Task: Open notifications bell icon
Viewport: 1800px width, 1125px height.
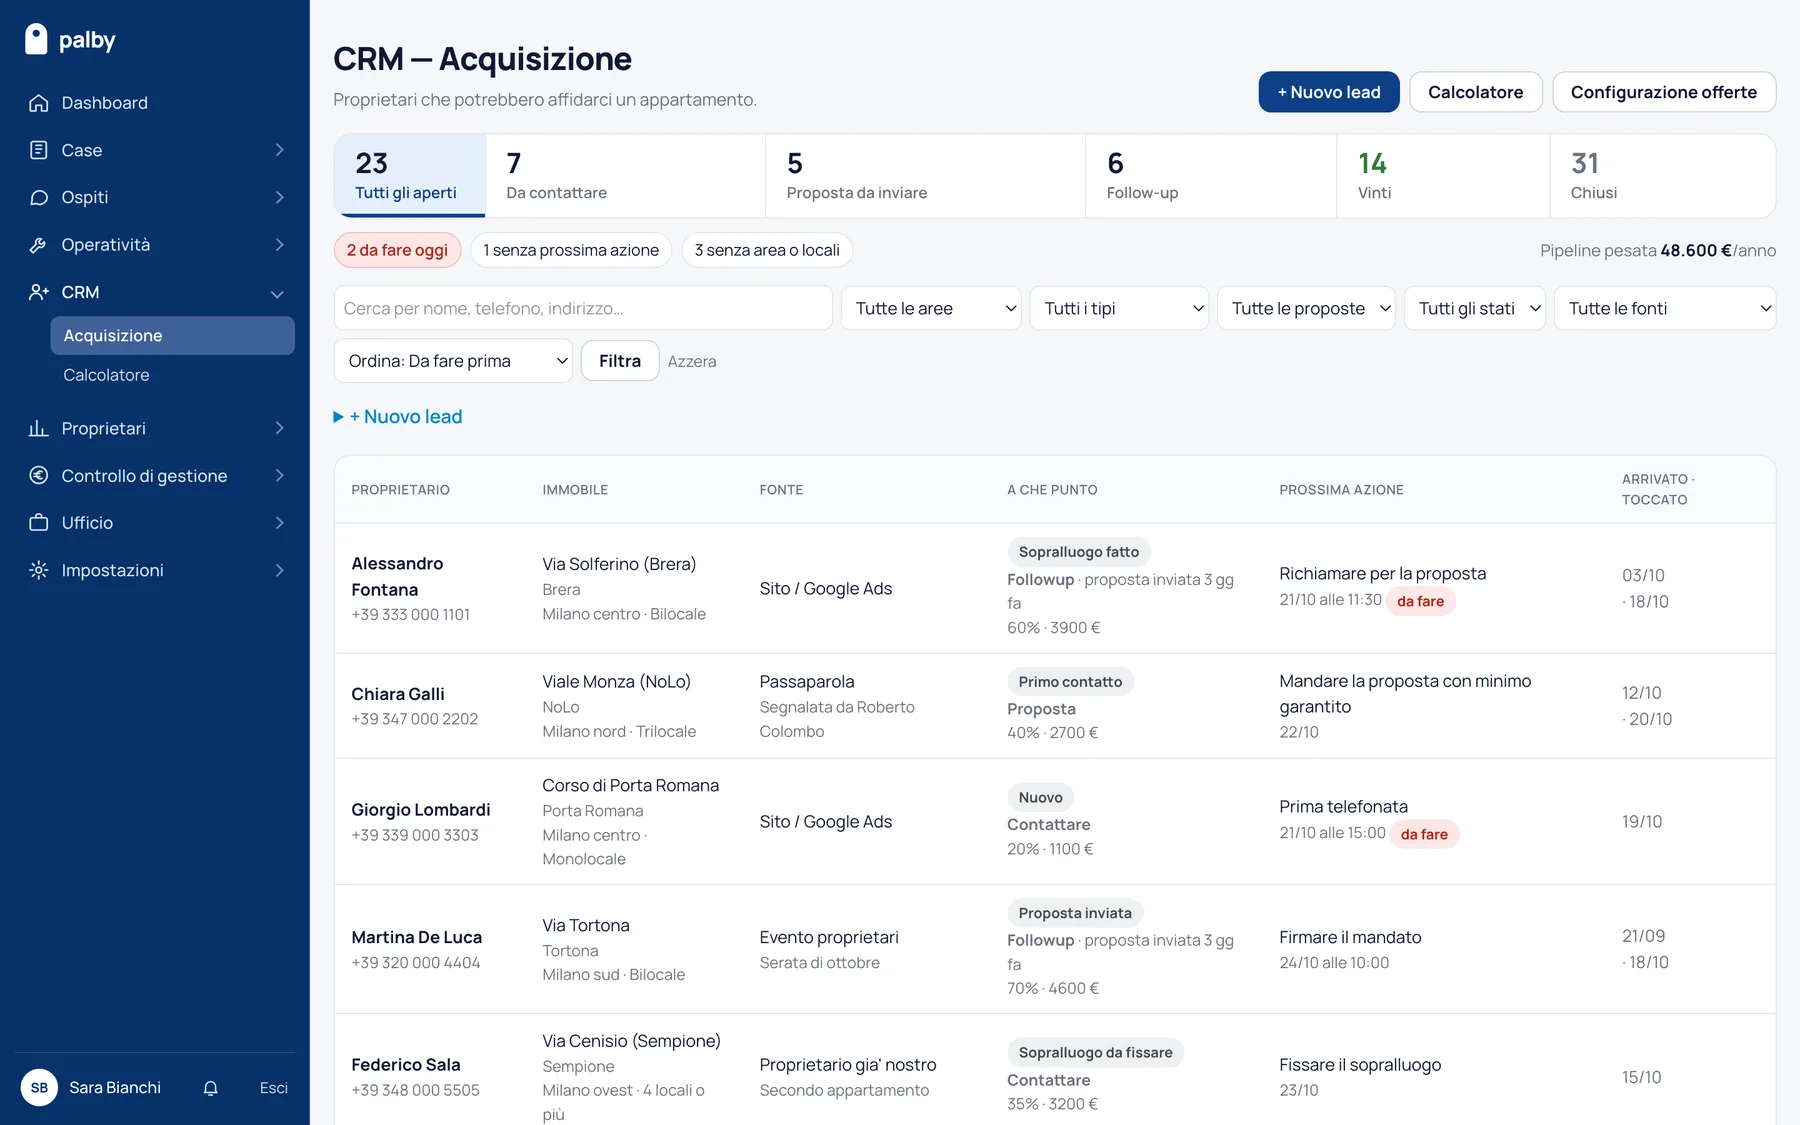Action: (210, 1088)
